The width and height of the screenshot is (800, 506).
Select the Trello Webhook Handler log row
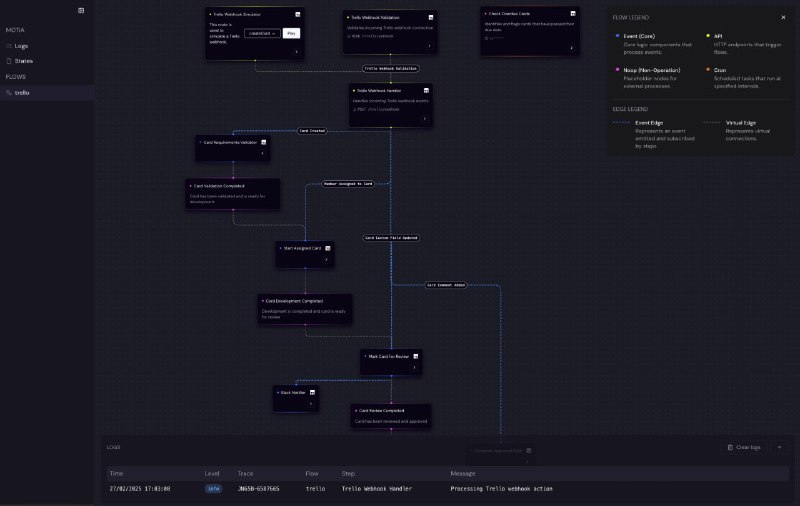440,488
